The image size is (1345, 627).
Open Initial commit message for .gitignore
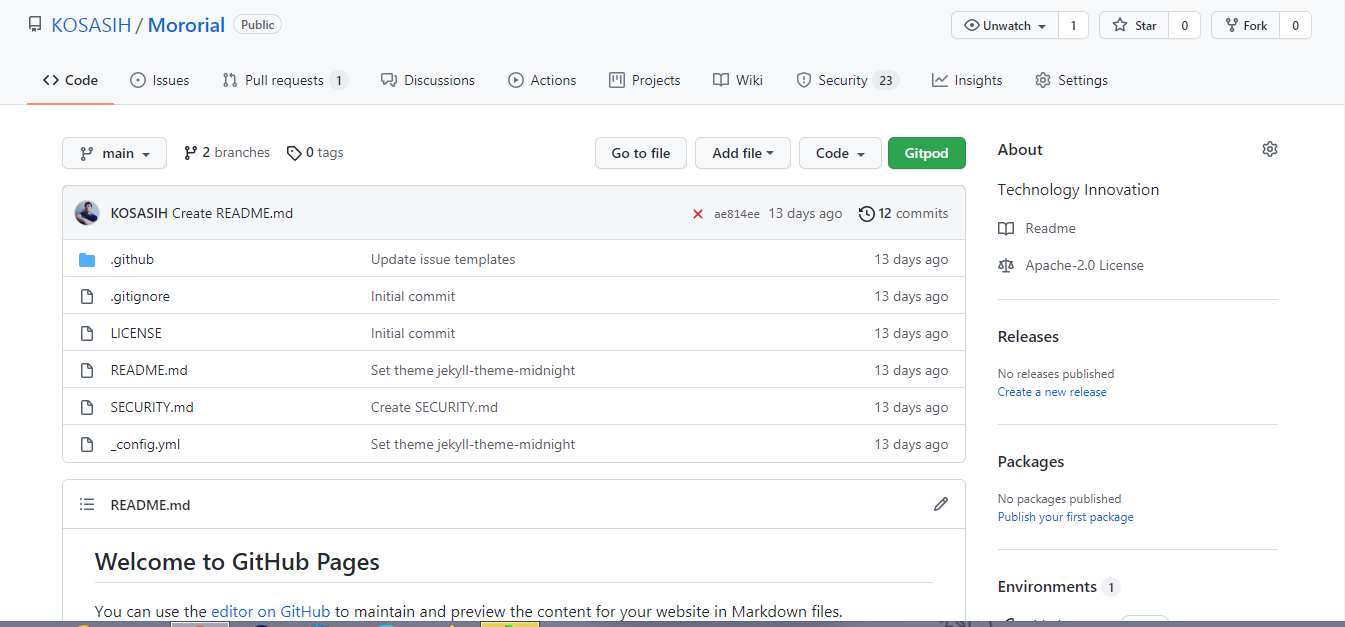pyautogui.click(x=413, y=296)
